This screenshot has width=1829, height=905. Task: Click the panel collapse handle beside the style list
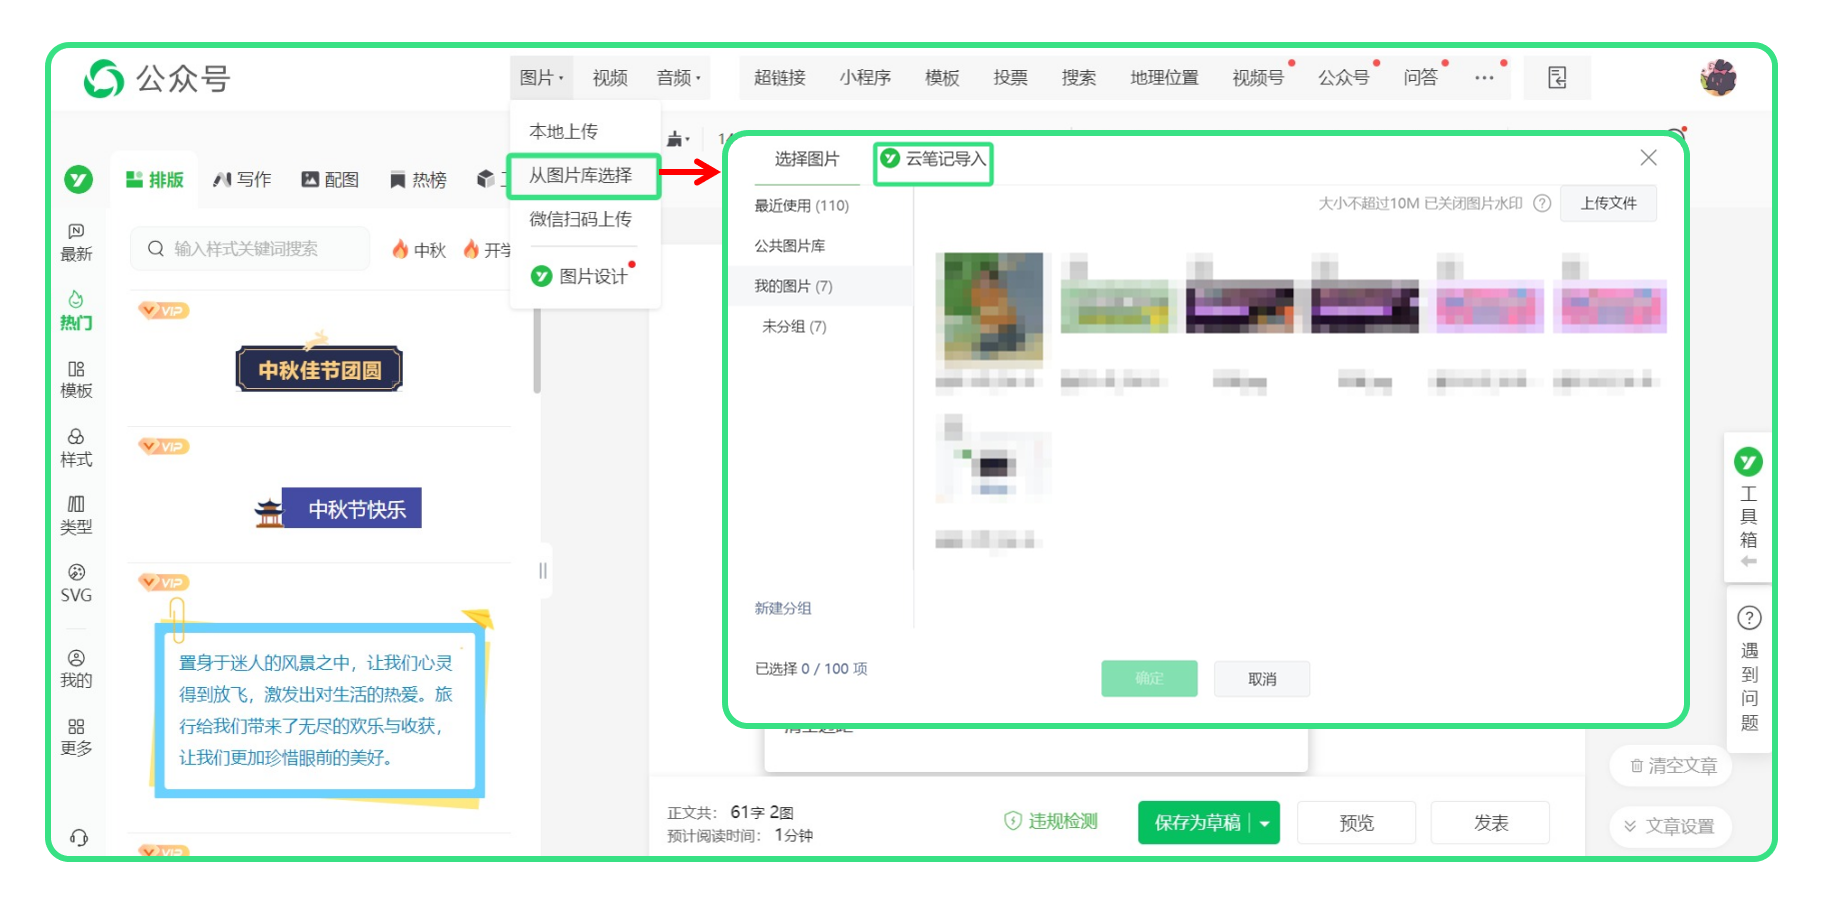pyautogui.click(x=543, y=571)
